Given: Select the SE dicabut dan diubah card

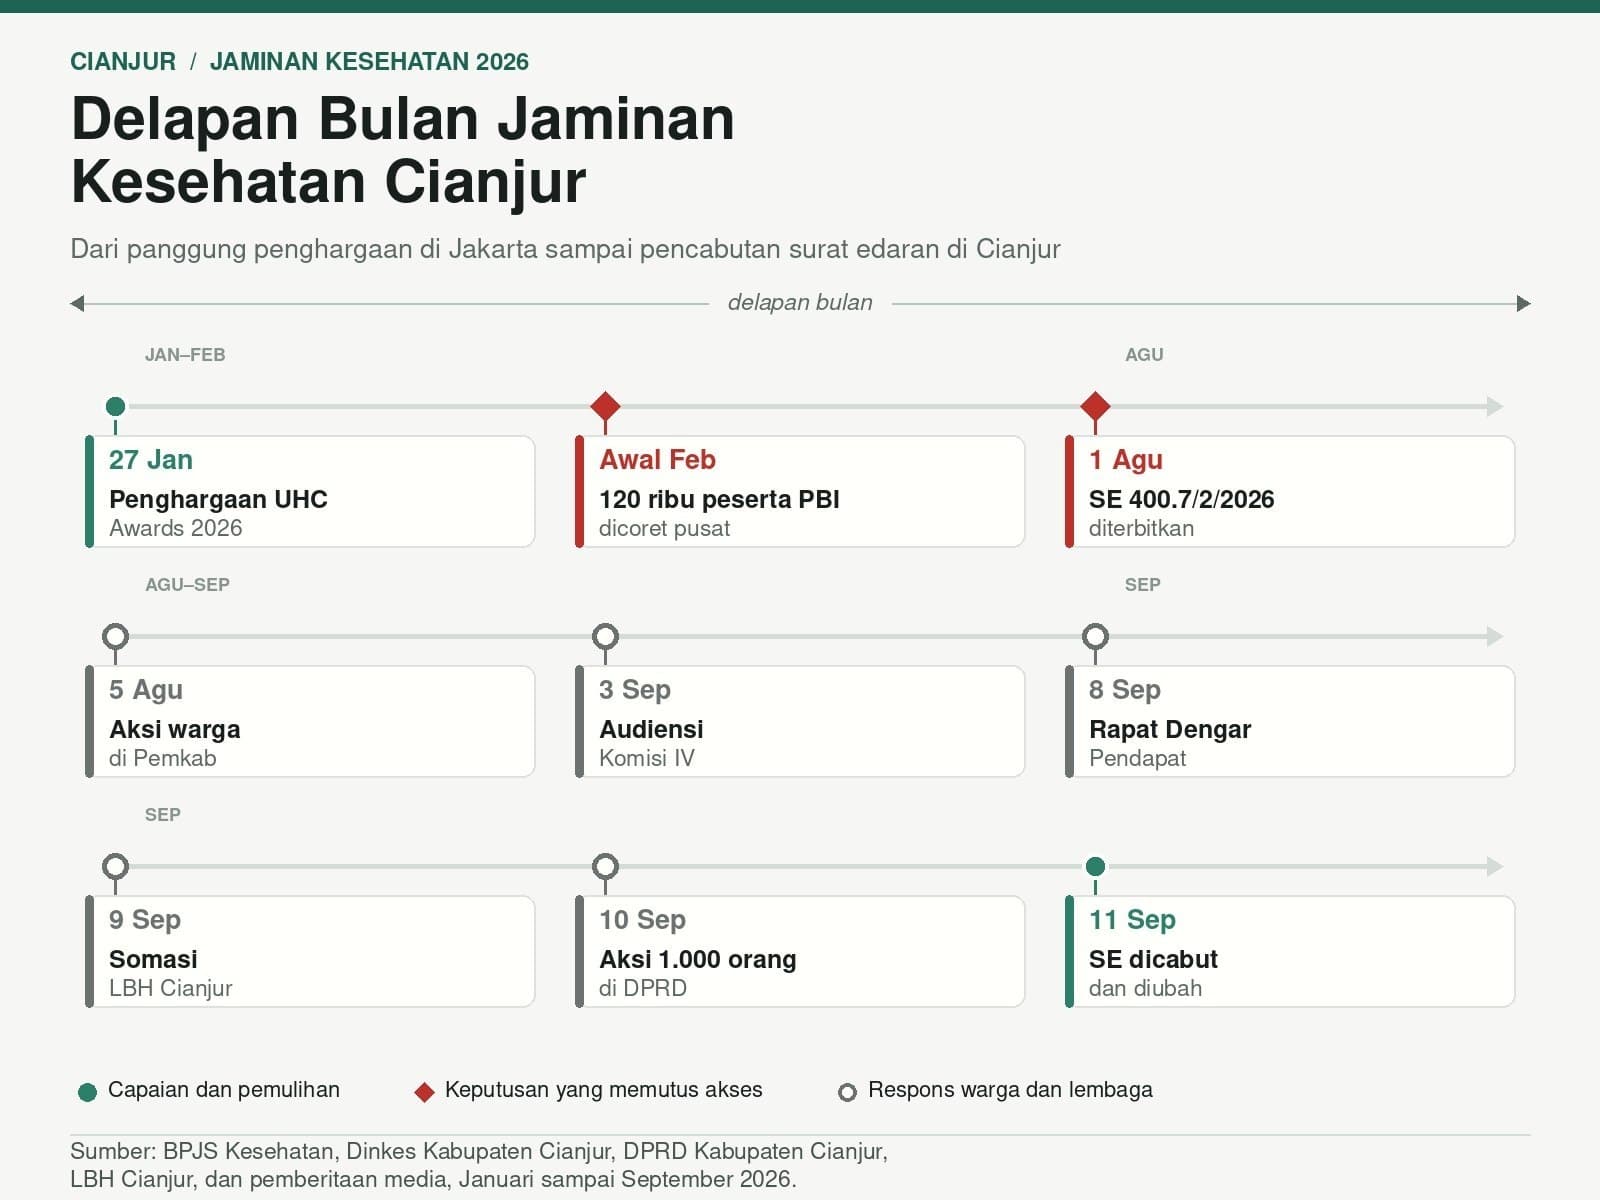Looking at the screenshot, I should point(1290,951).
